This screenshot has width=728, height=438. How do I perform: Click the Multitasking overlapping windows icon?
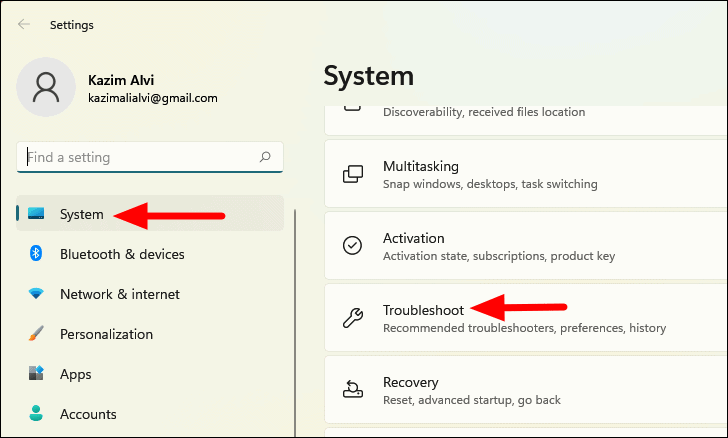(353, 174)
